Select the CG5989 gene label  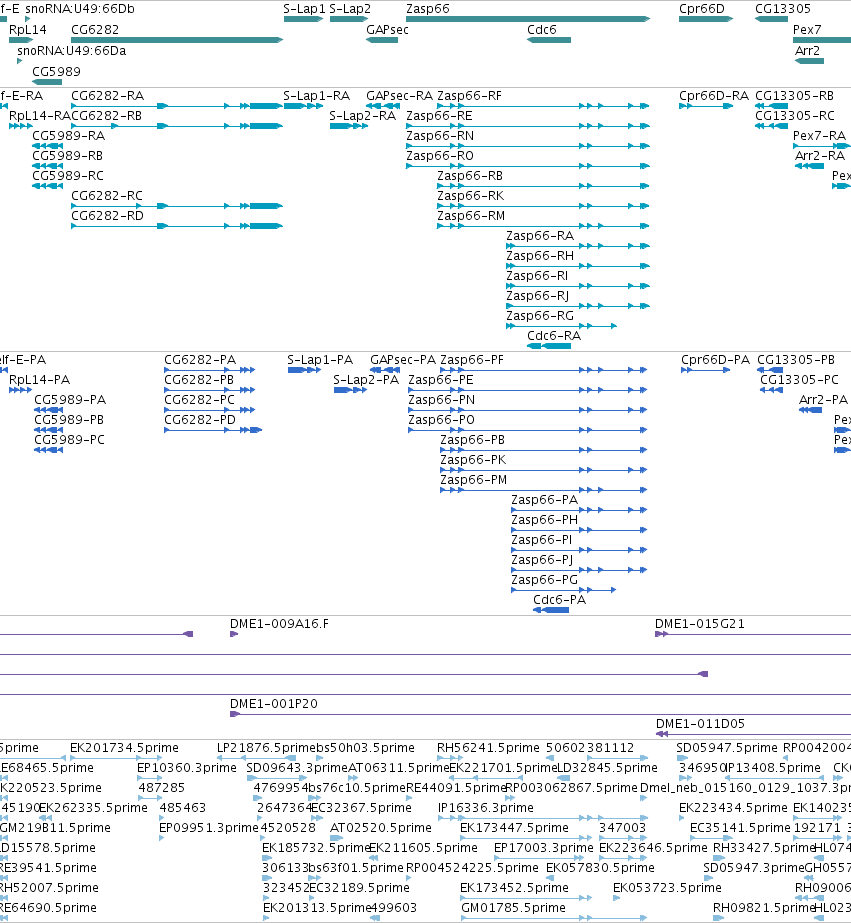click(x=56, y=72)
